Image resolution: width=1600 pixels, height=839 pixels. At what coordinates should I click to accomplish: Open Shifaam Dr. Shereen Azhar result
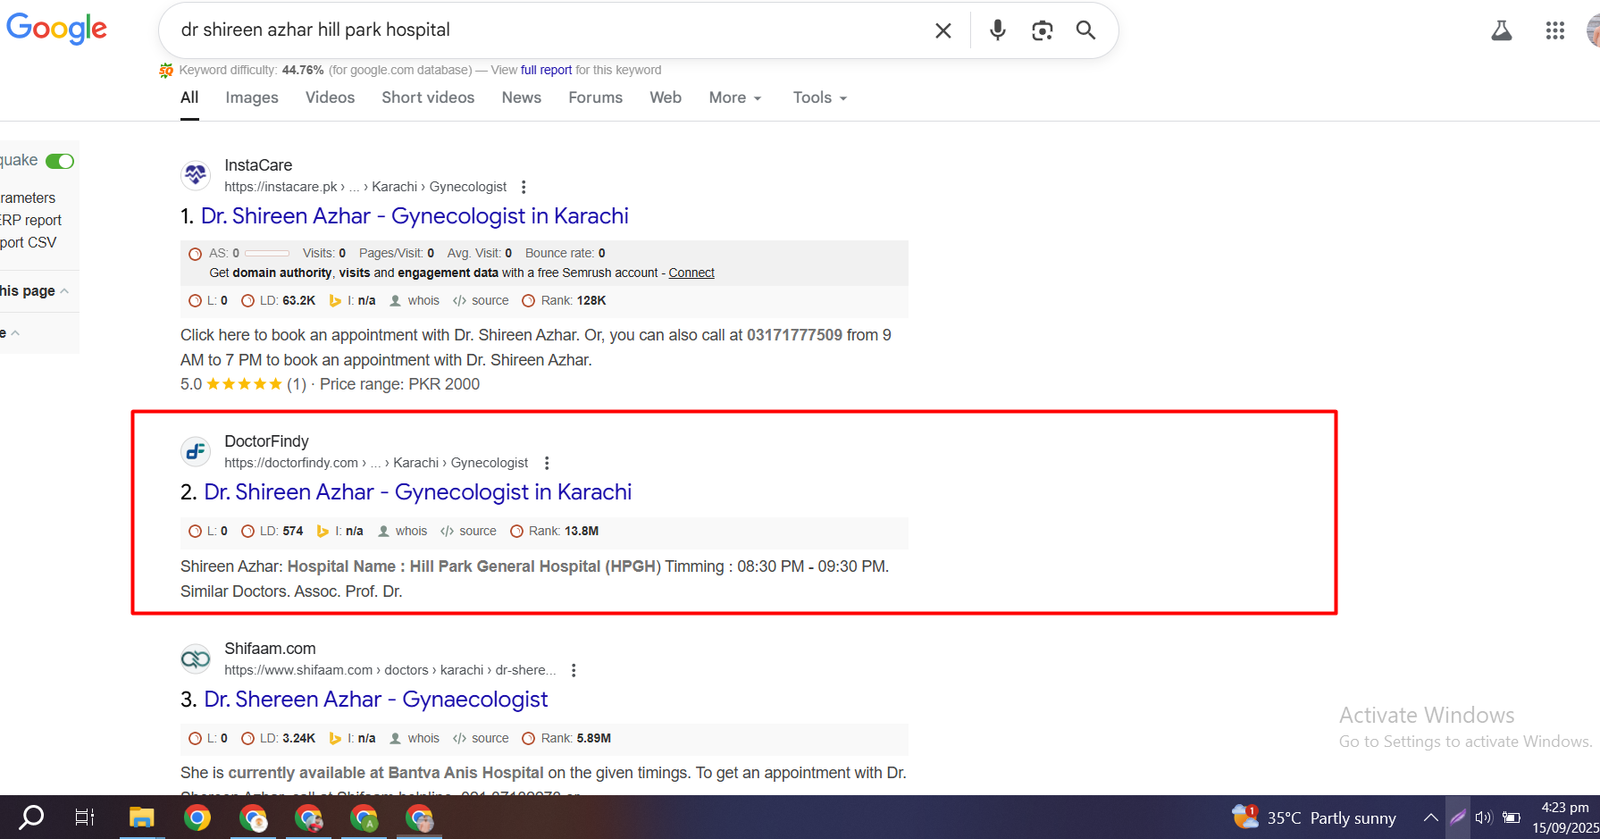pyautogui.click(x=376, y=699)
